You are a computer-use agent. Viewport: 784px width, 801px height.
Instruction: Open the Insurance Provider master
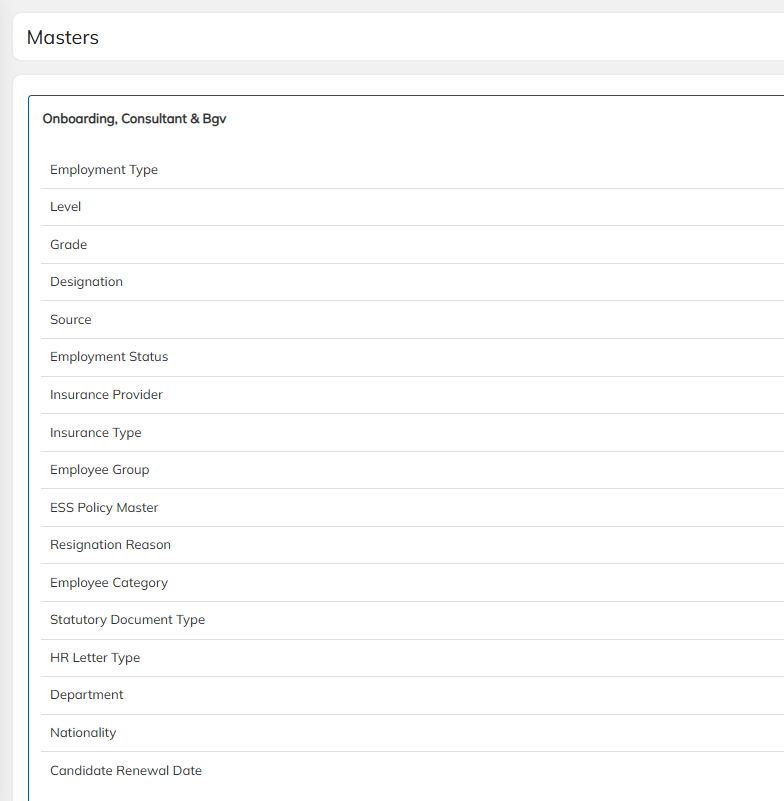point(106,395)
